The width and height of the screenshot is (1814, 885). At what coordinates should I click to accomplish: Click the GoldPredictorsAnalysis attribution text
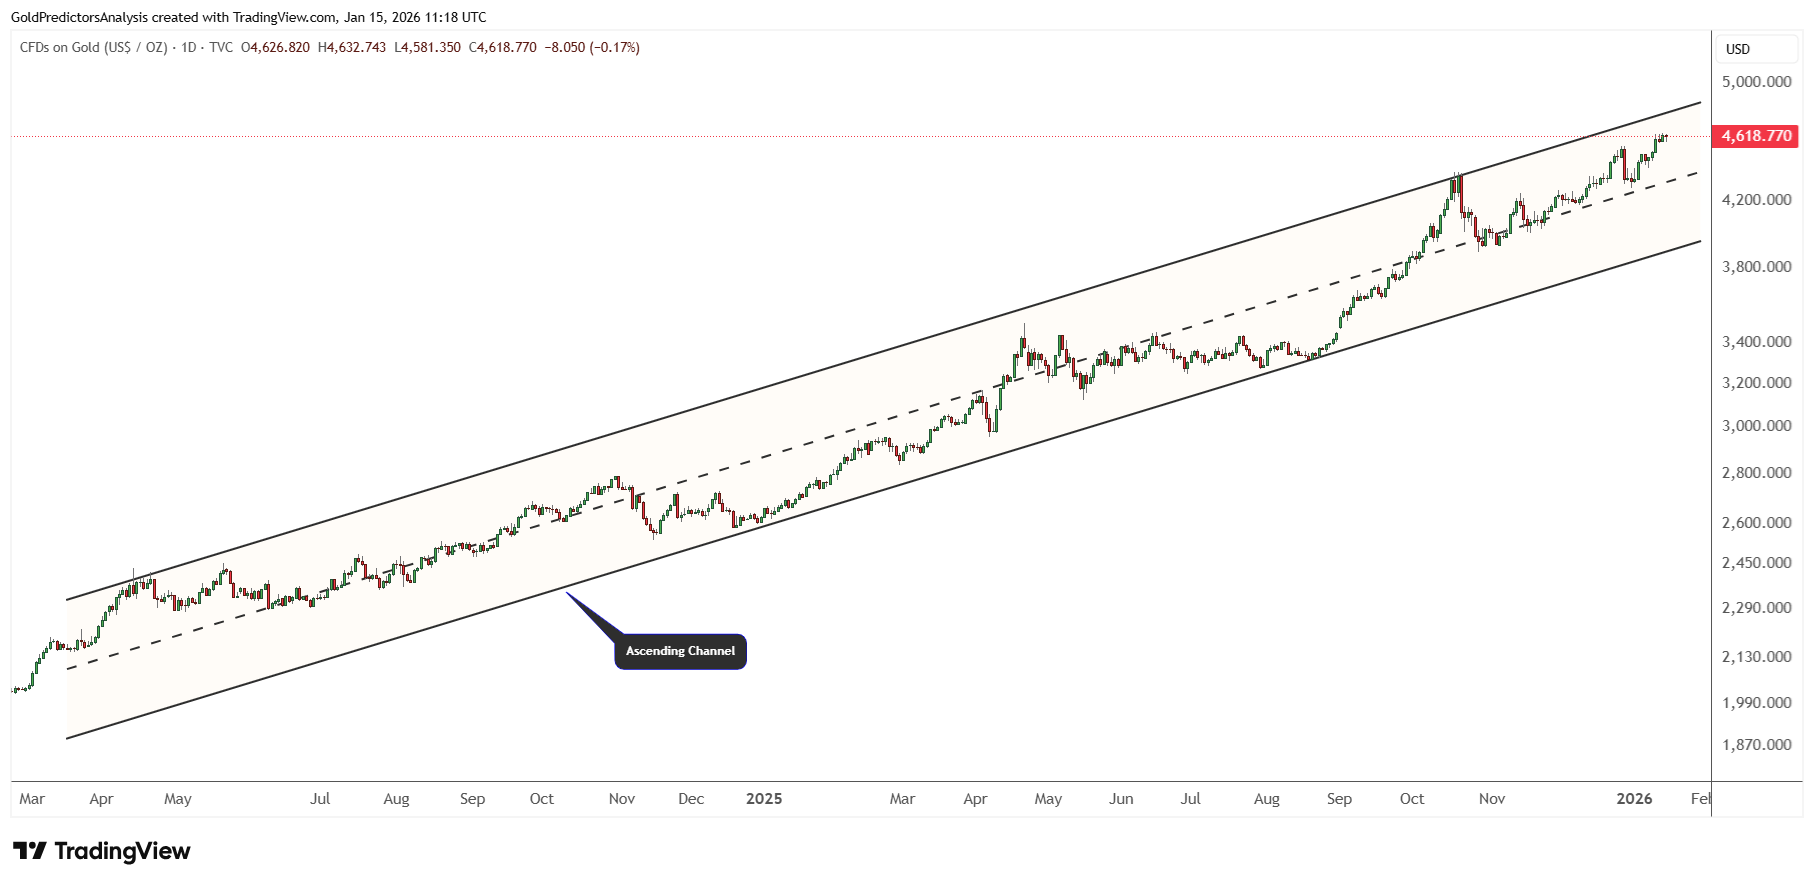79,17
